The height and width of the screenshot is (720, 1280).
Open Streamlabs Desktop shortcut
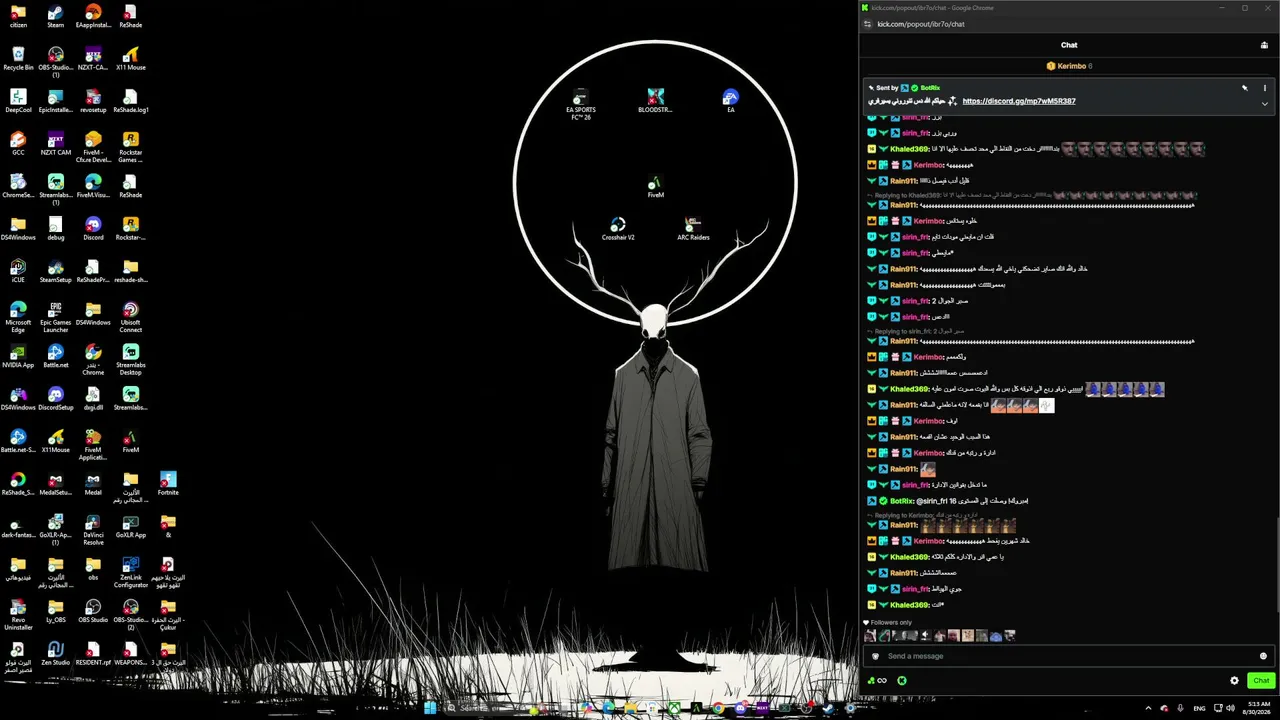[130, 360]
